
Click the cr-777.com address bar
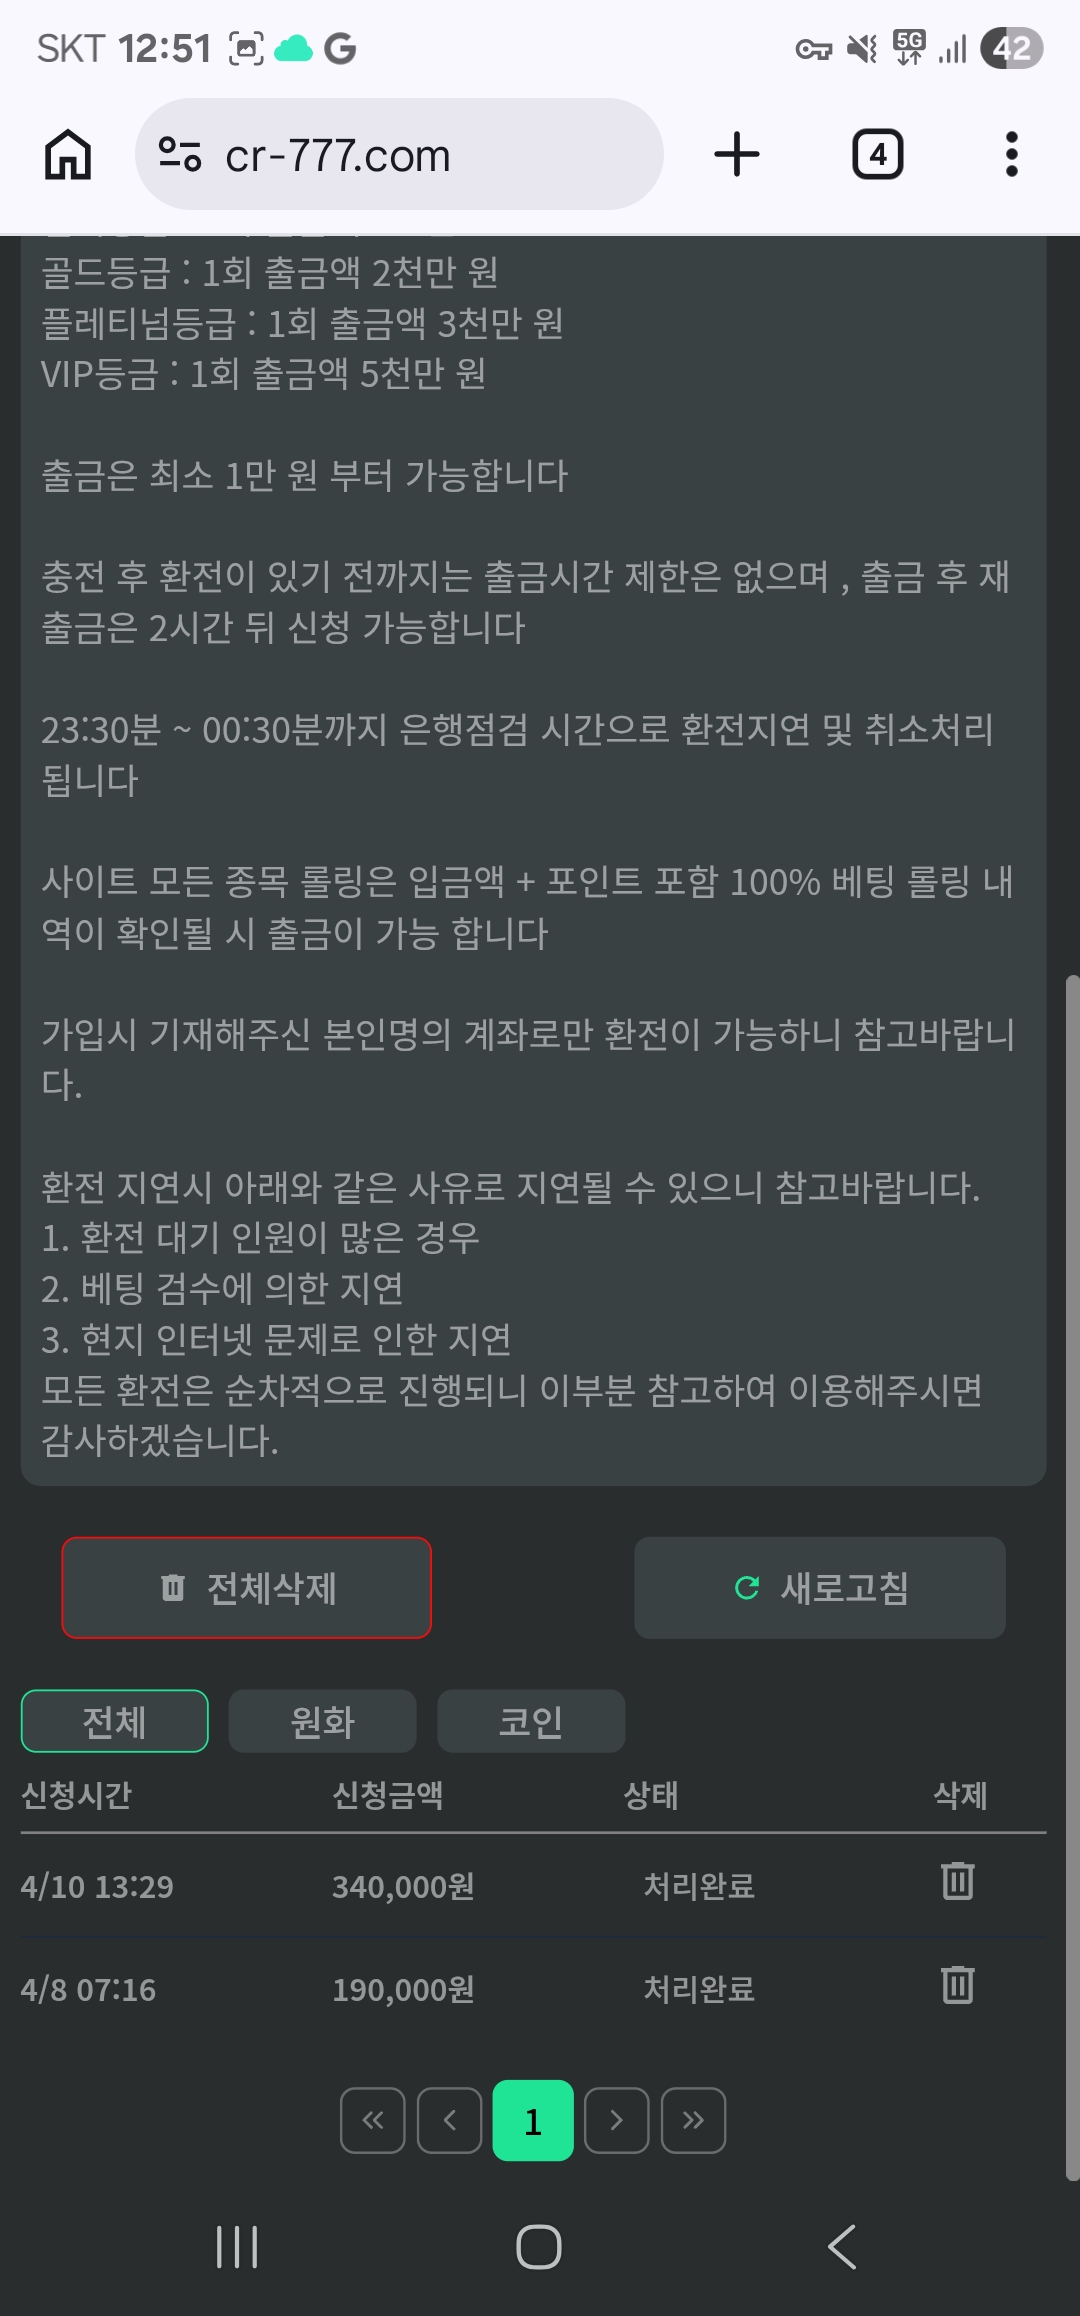point(399,155)
